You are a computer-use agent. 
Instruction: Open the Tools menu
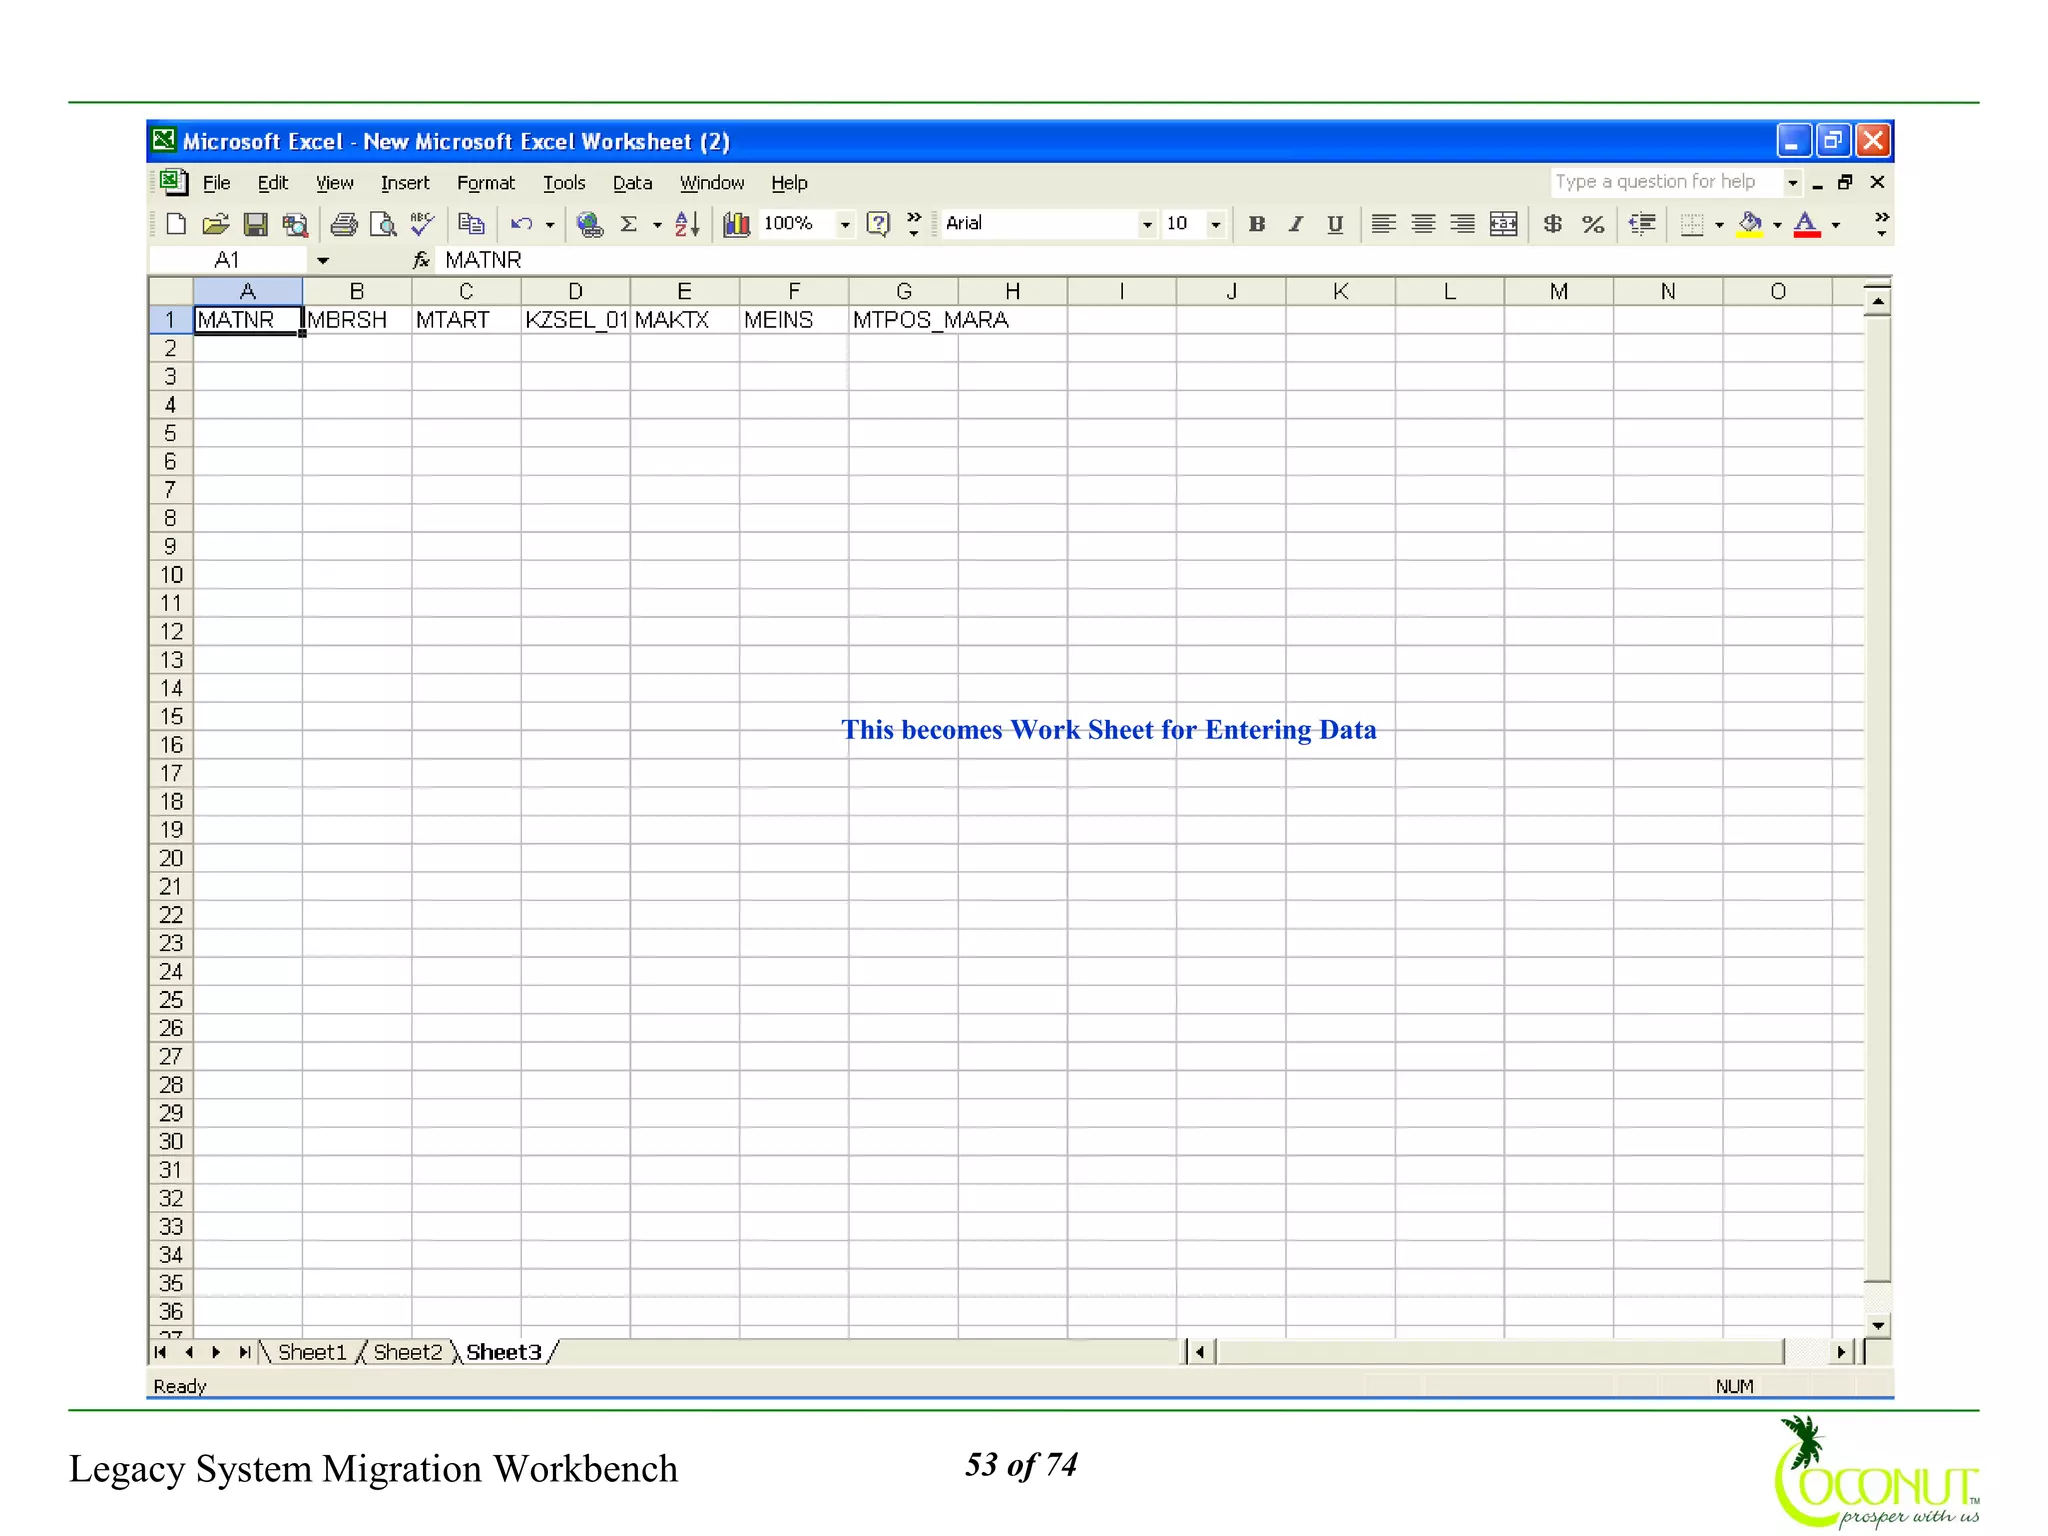563,183
